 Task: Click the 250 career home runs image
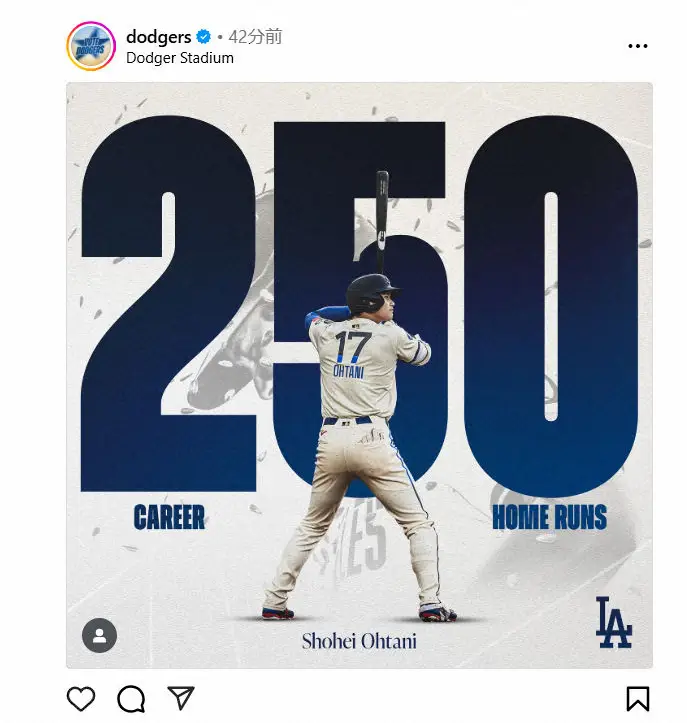[x=359, y=375]
